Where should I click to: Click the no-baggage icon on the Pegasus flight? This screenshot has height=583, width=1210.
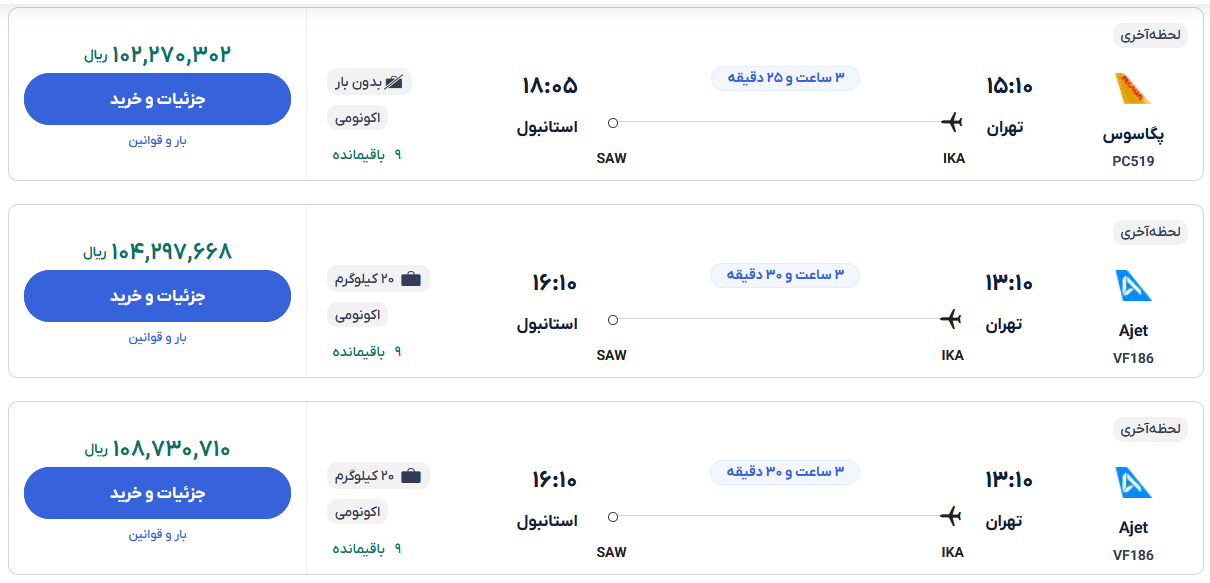point(397,82)
